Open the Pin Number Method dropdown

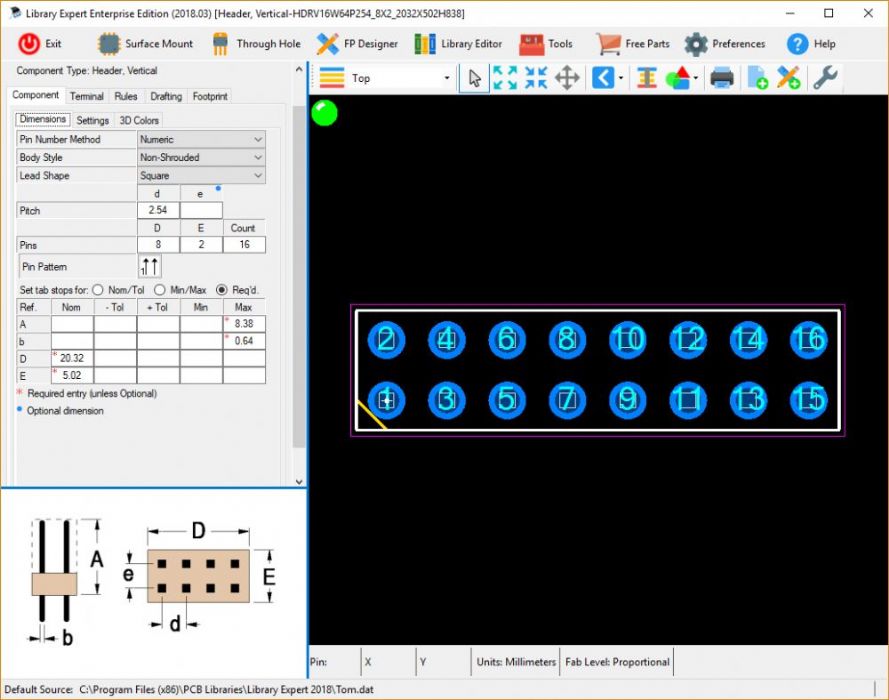point(201,140)
